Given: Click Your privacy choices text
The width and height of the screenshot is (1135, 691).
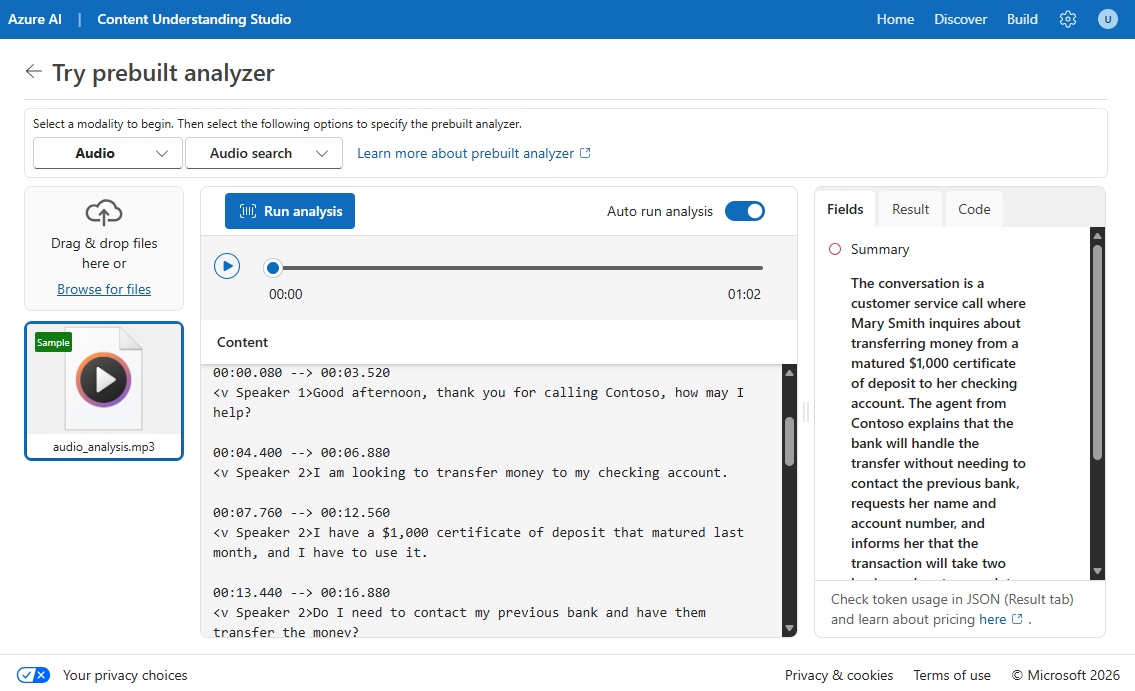Looking at the screenshot, I should [125, 675].
